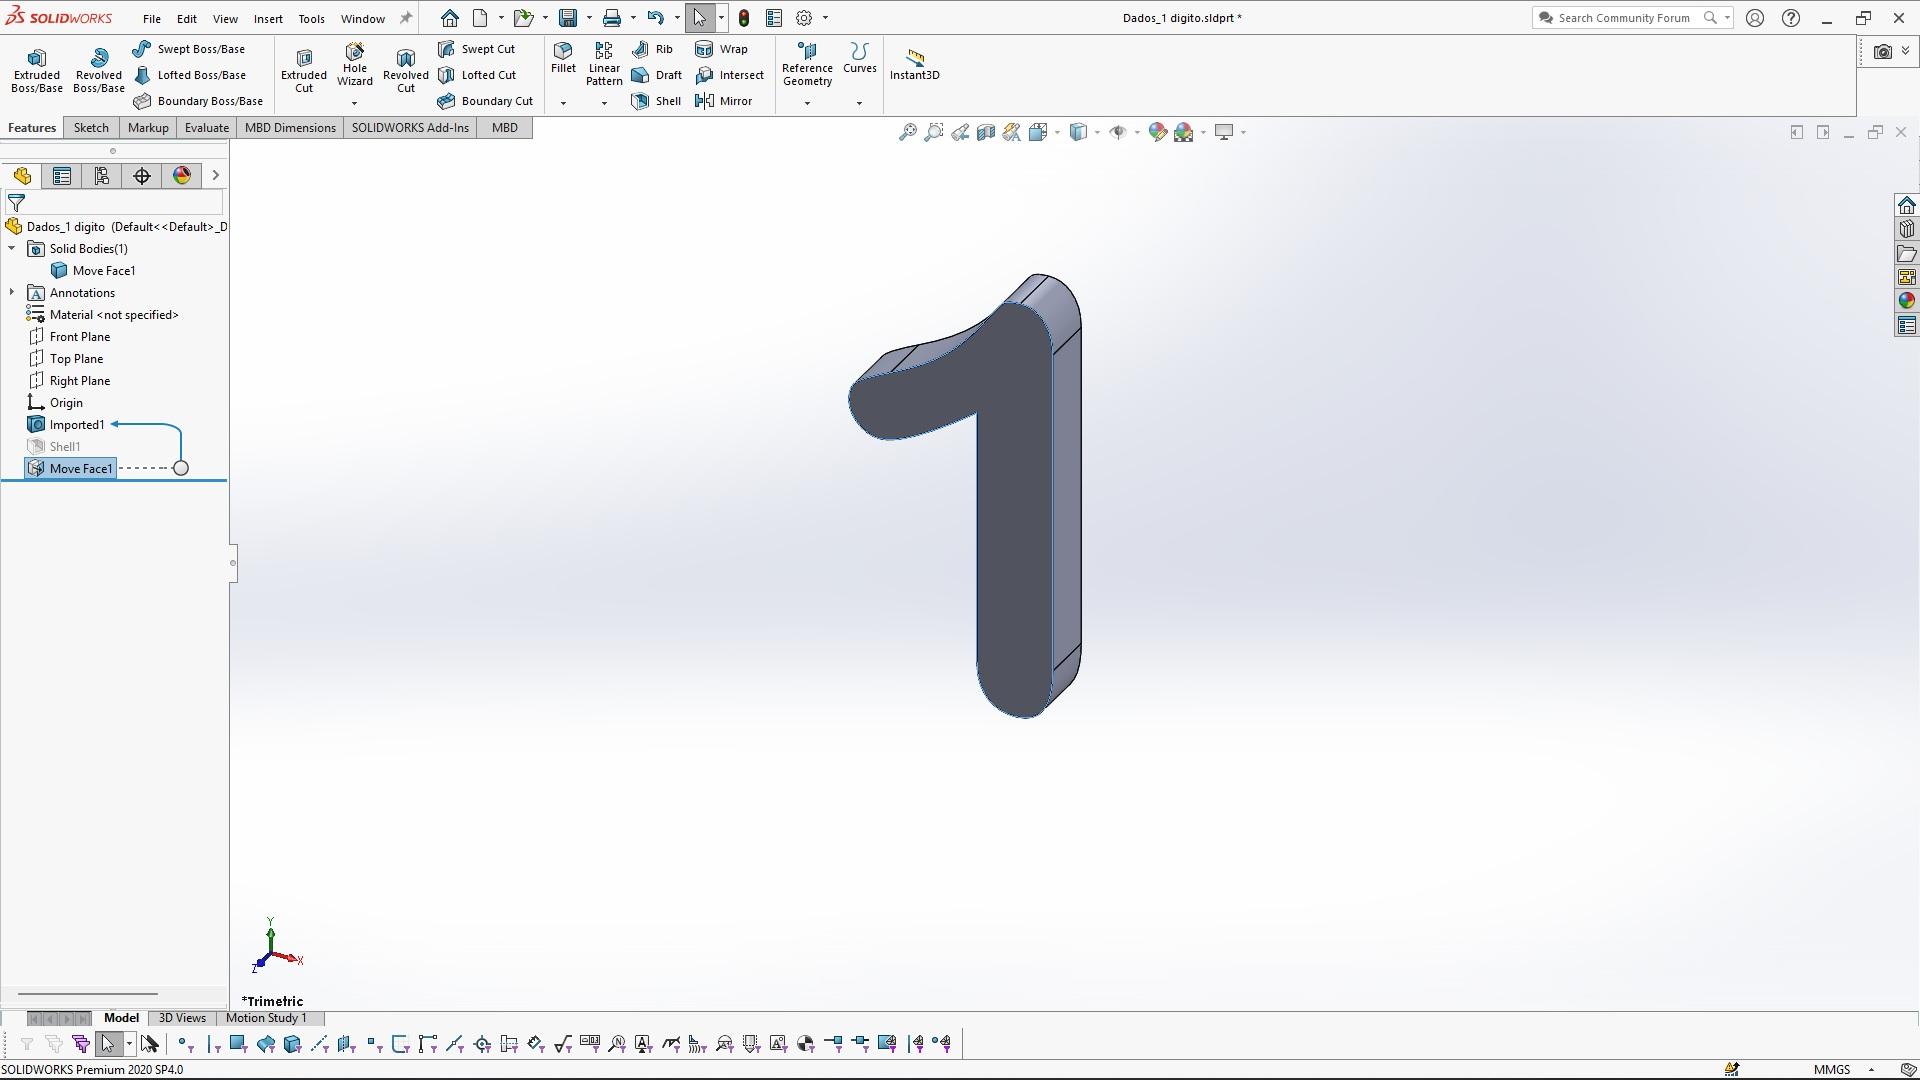Select Front Plane in tree
The height and width of the screenshot is (1080, 1920).
(x=80, y=337)
